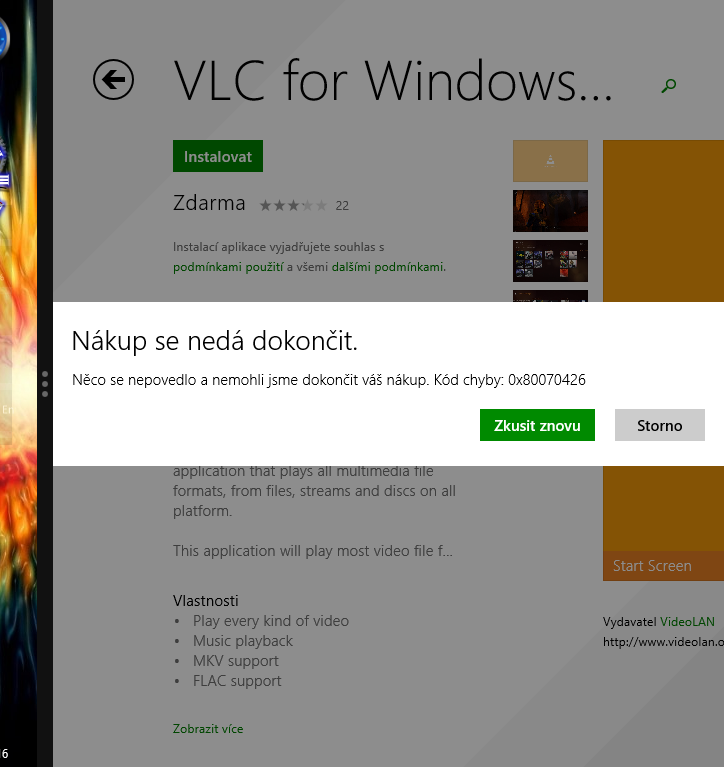Click the 'Zdarma' price label
Image resolution: width=724 pixels, height=767 pixels.
pos(209,203)
